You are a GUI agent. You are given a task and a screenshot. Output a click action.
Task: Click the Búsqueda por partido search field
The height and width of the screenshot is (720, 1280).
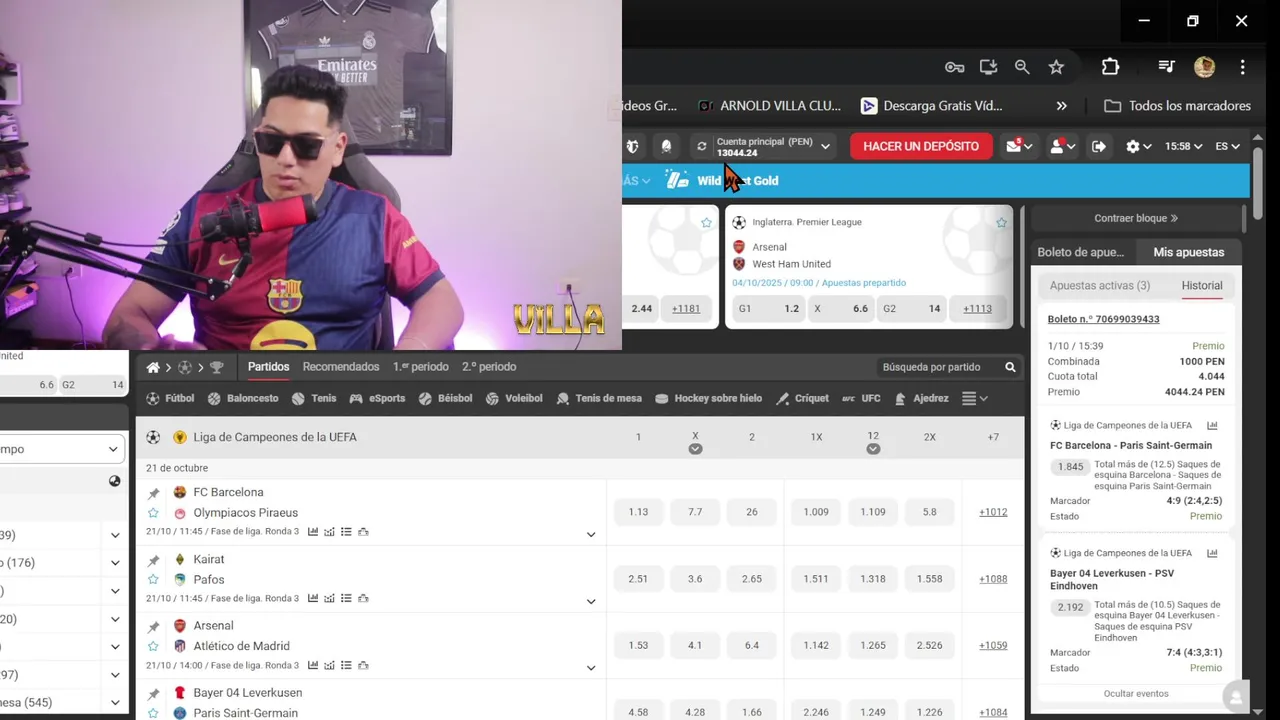pos(938,368)
